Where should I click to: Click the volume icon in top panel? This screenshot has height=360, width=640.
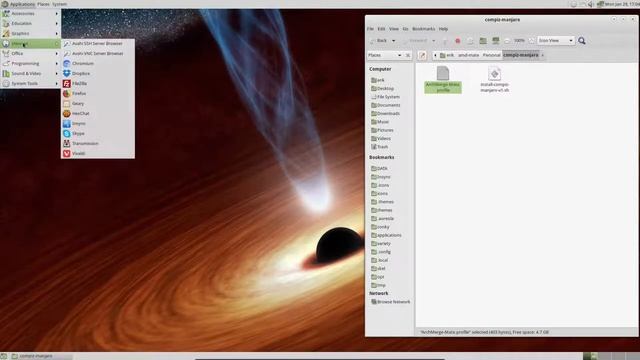pos(591,4)
